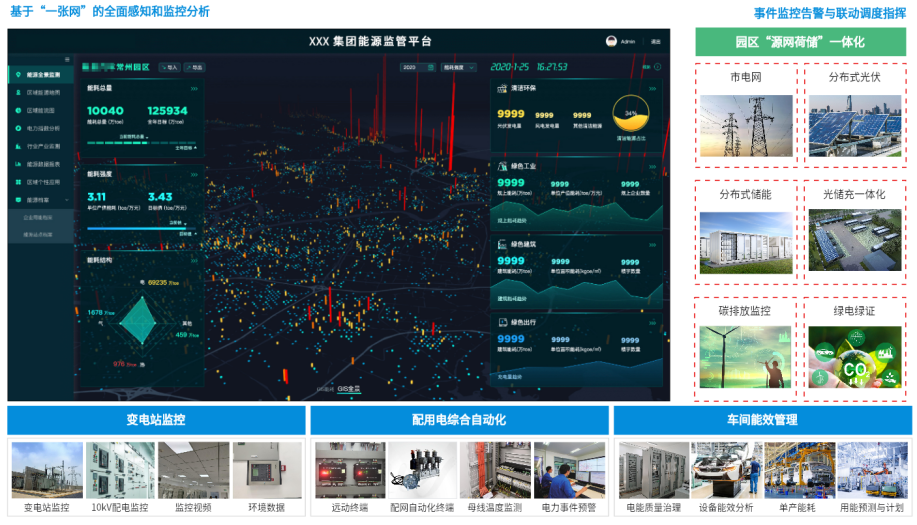The image size is (917, 525).
Task: Click the 导入 import button
Action: coord(170,67)
